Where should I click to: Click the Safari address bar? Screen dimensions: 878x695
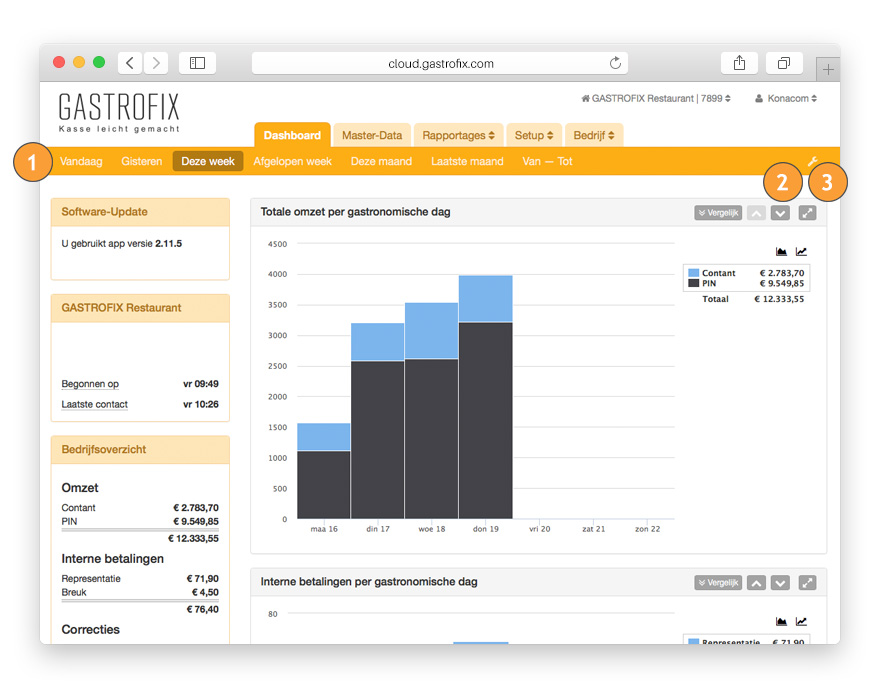point(440,63)
